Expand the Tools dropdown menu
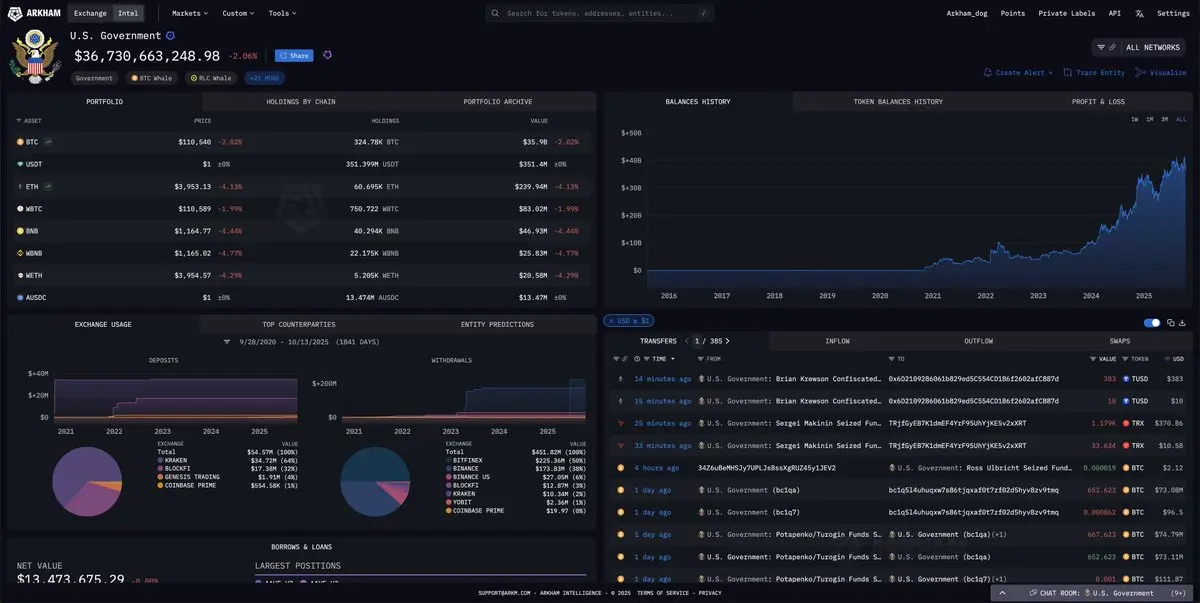This screenshot has width=1200, height=603. (x=282, y=14)
